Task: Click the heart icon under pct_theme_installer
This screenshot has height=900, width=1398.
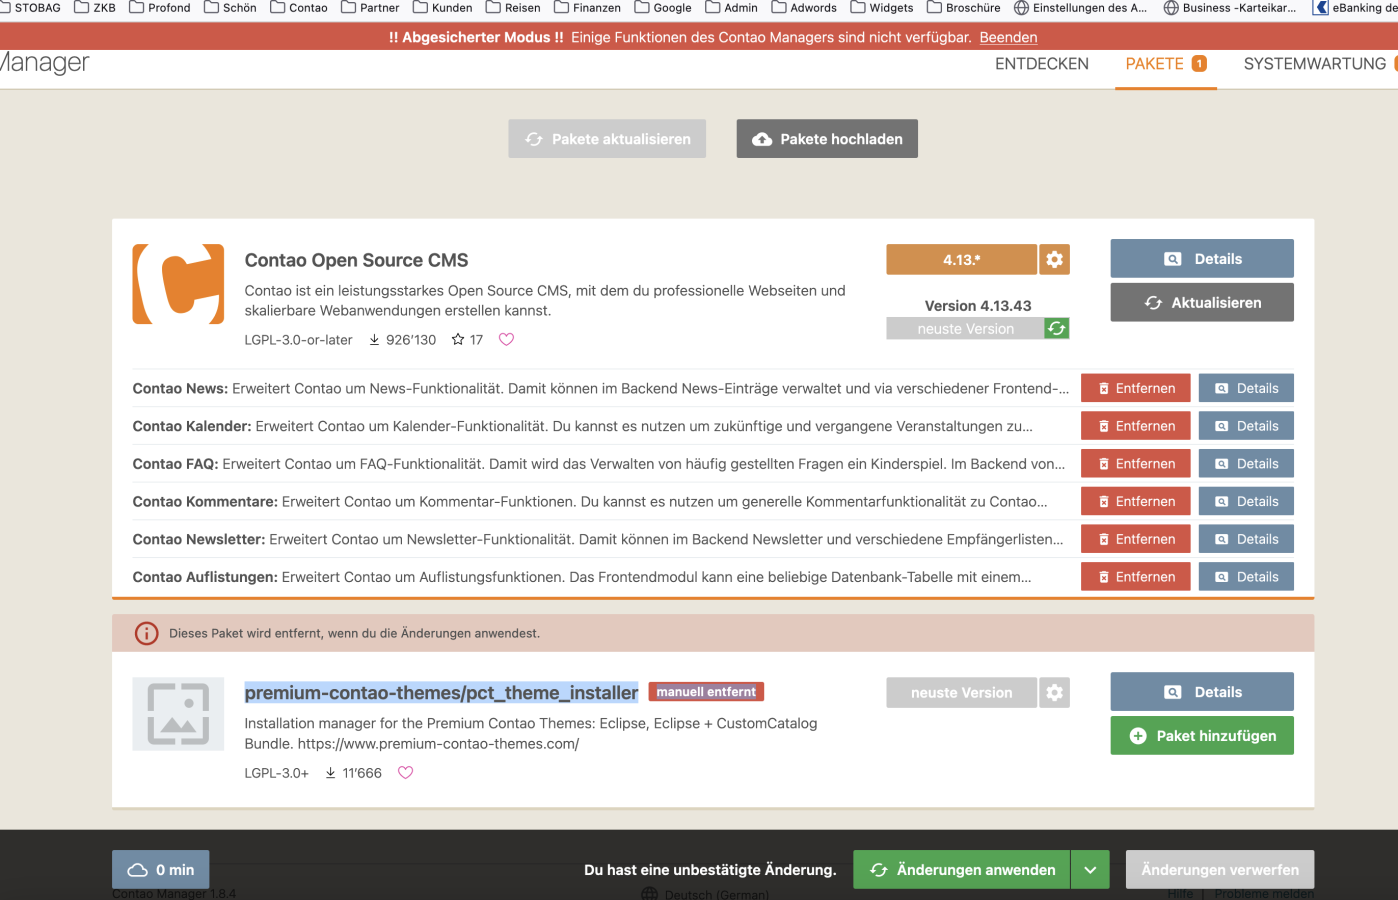Action: click(405, 773)
